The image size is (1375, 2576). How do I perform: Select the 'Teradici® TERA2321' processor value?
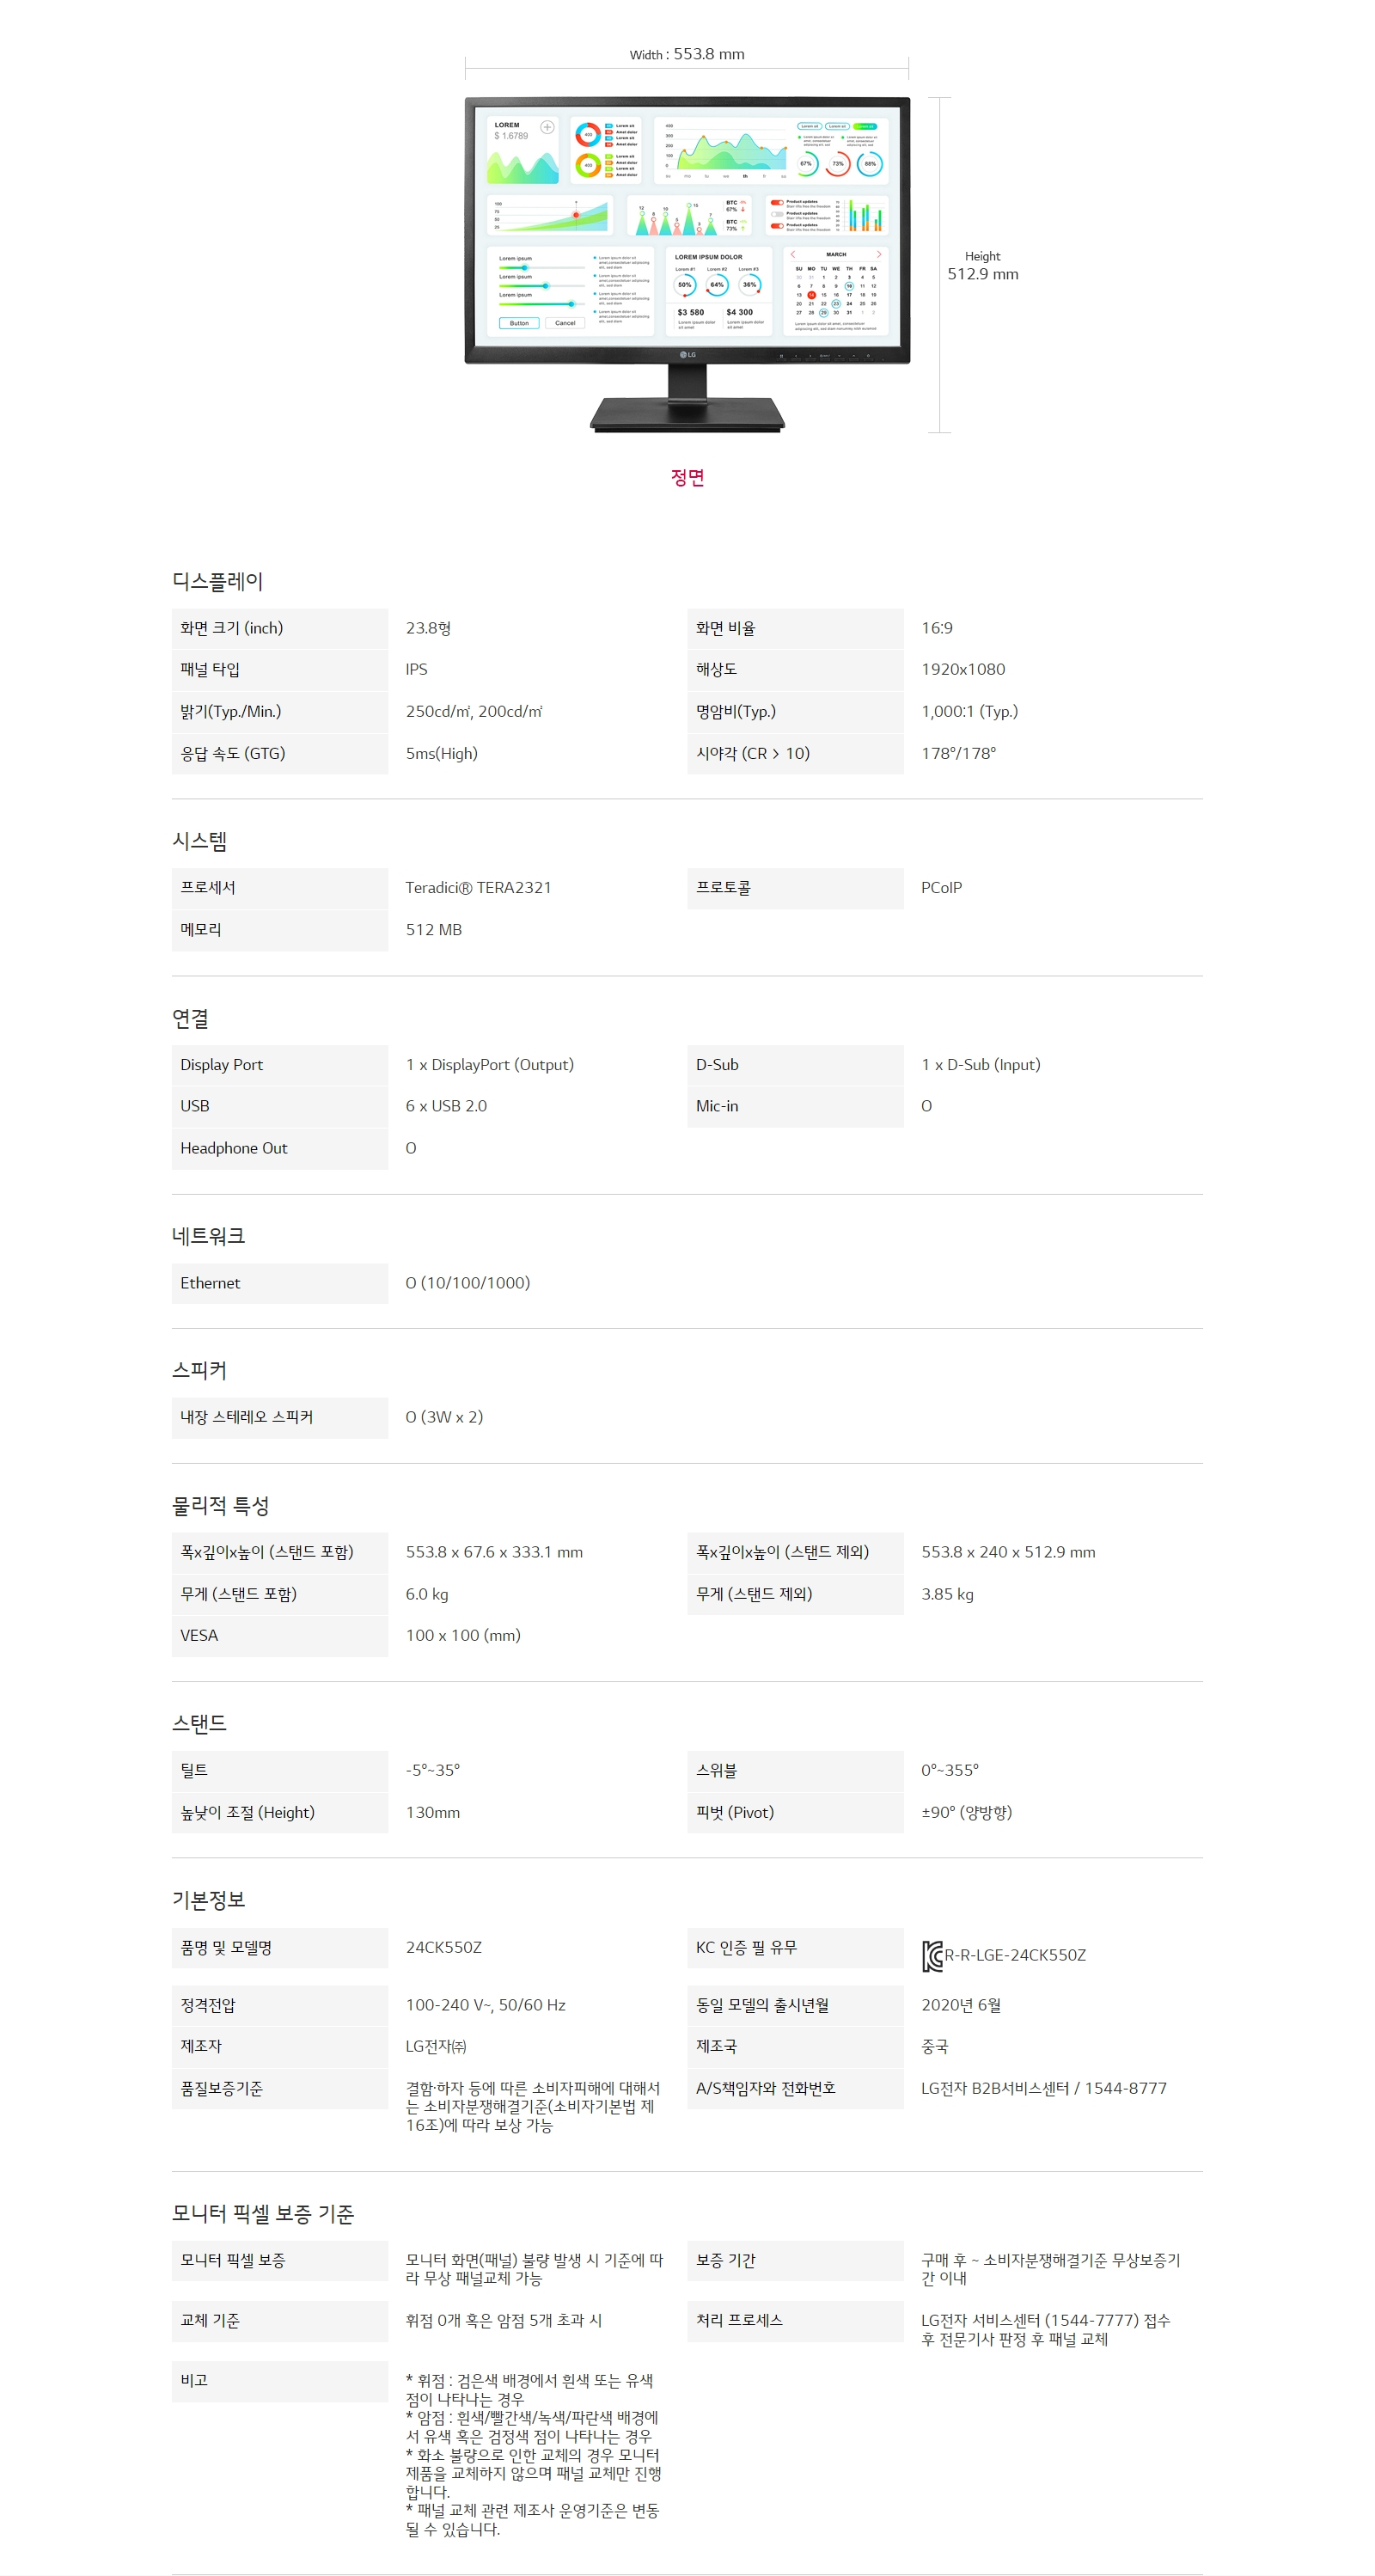pos(478,887)
